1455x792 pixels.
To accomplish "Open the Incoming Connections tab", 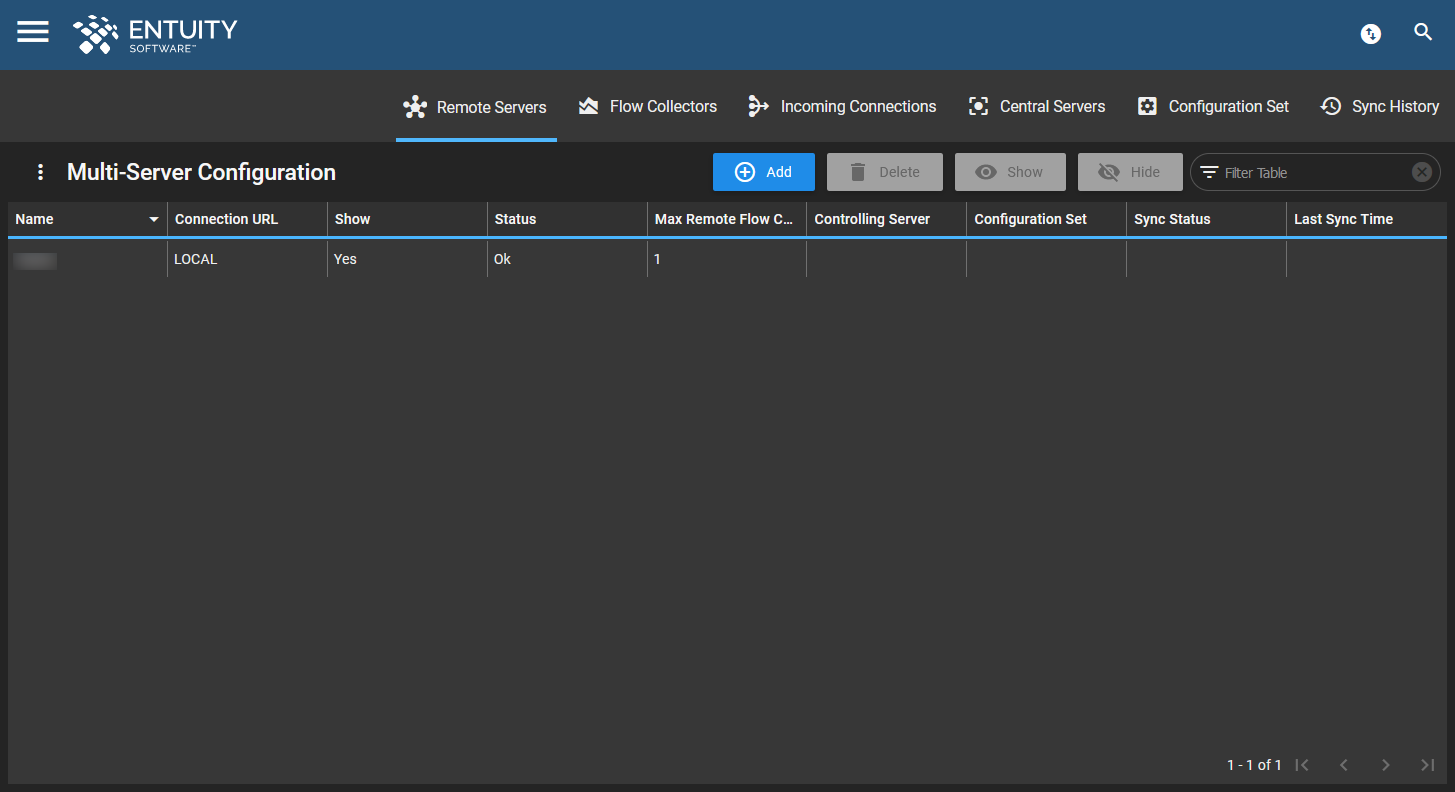I will tap(842, 107).
